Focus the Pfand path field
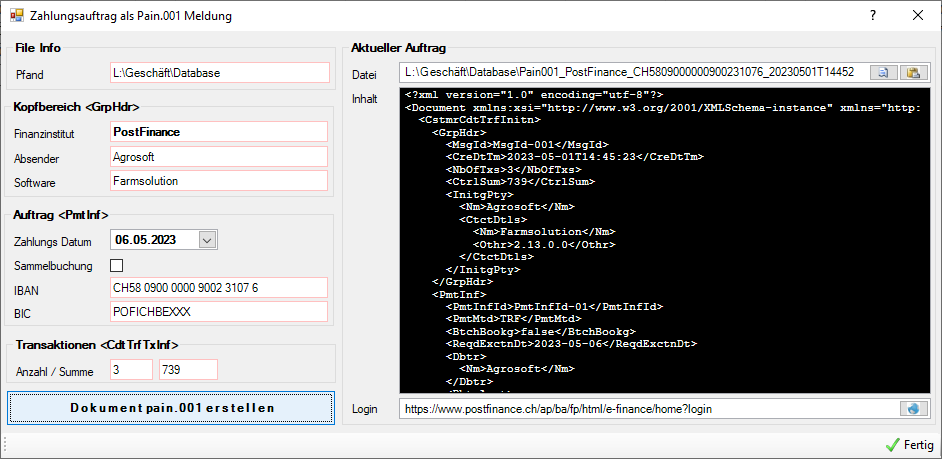This screenshot has height=459, width=942. (220, 73)
